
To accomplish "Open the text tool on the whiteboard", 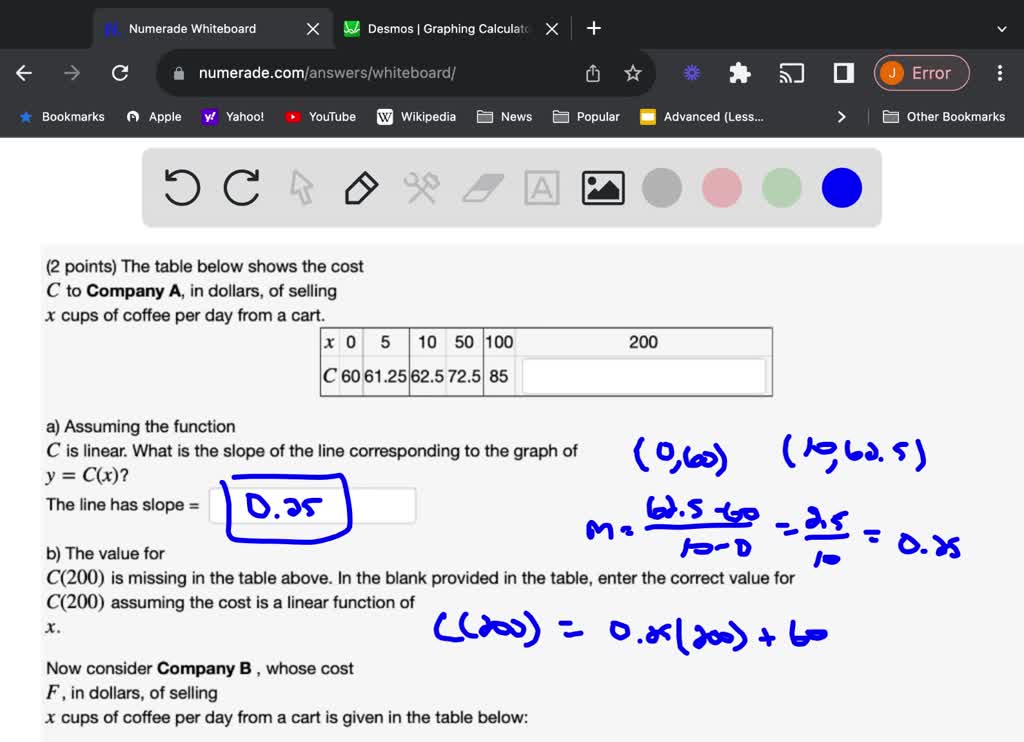I will [x=541, y=187].
